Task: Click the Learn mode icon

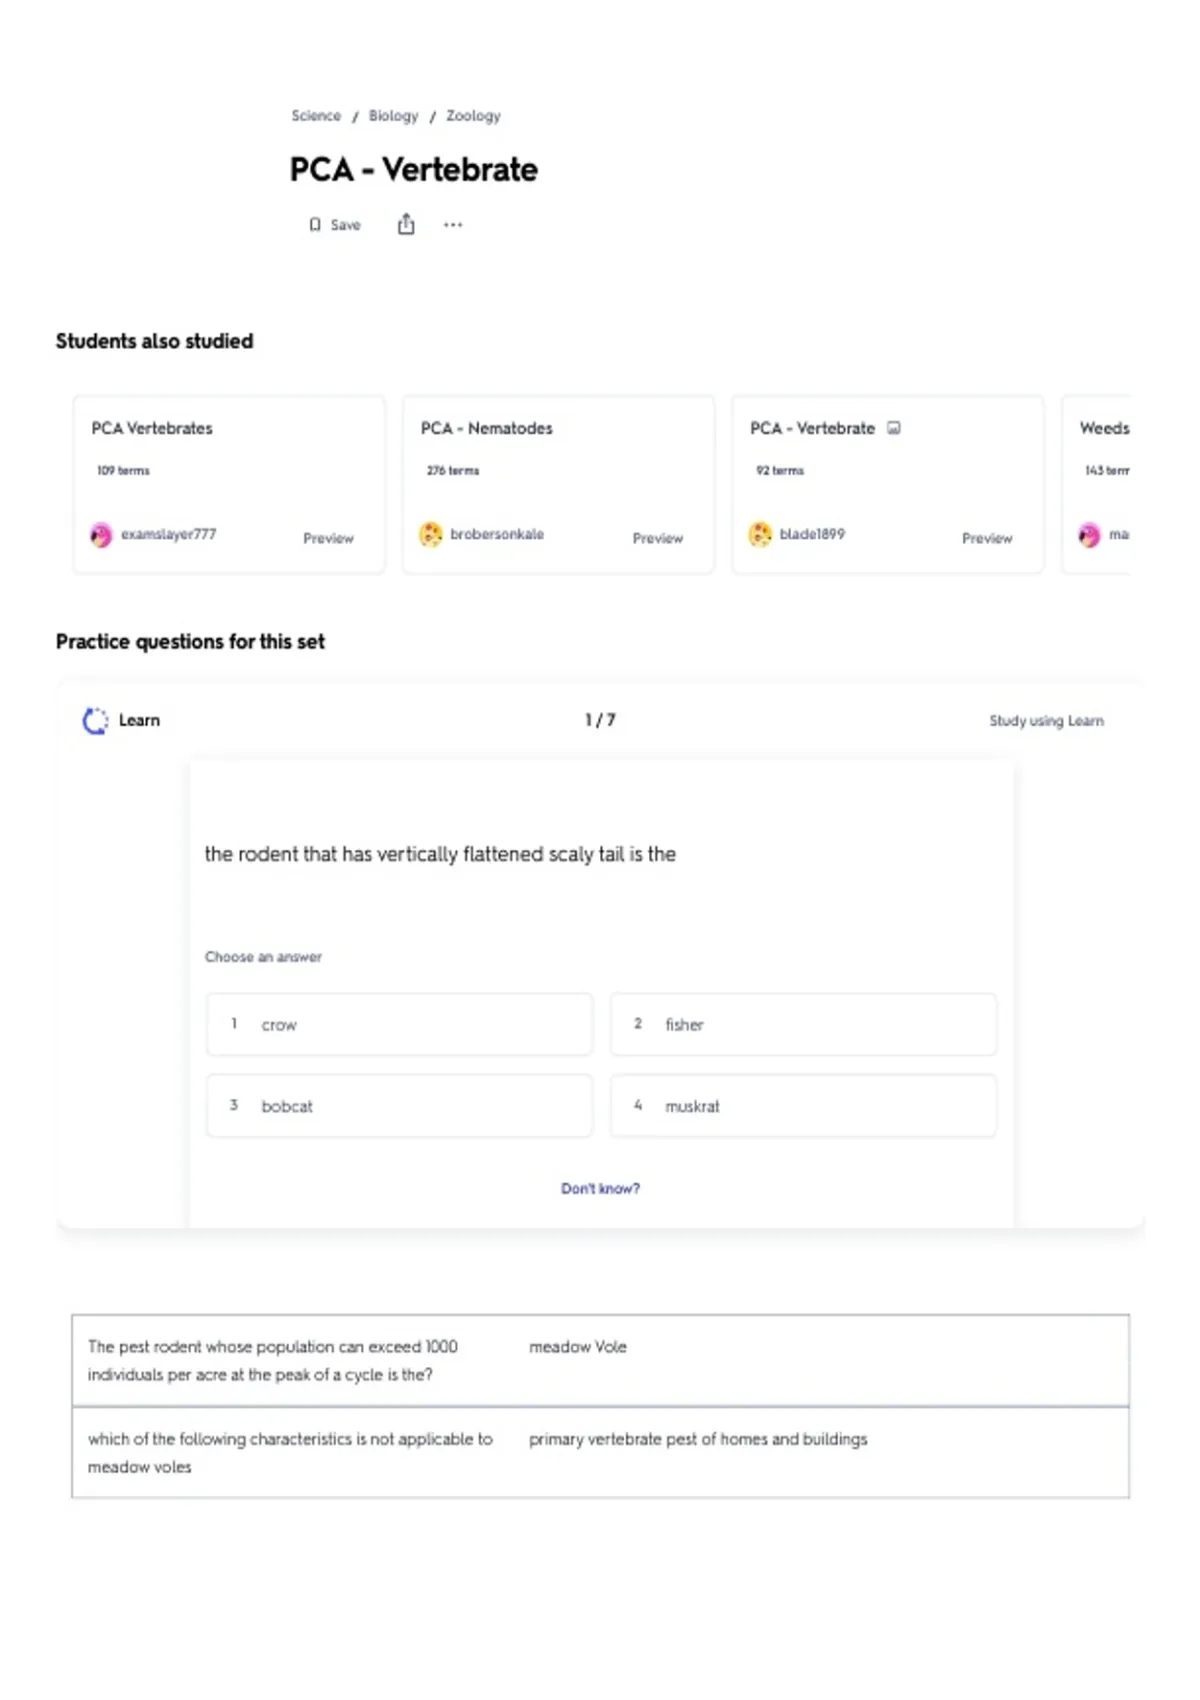Action: point(95,721)
